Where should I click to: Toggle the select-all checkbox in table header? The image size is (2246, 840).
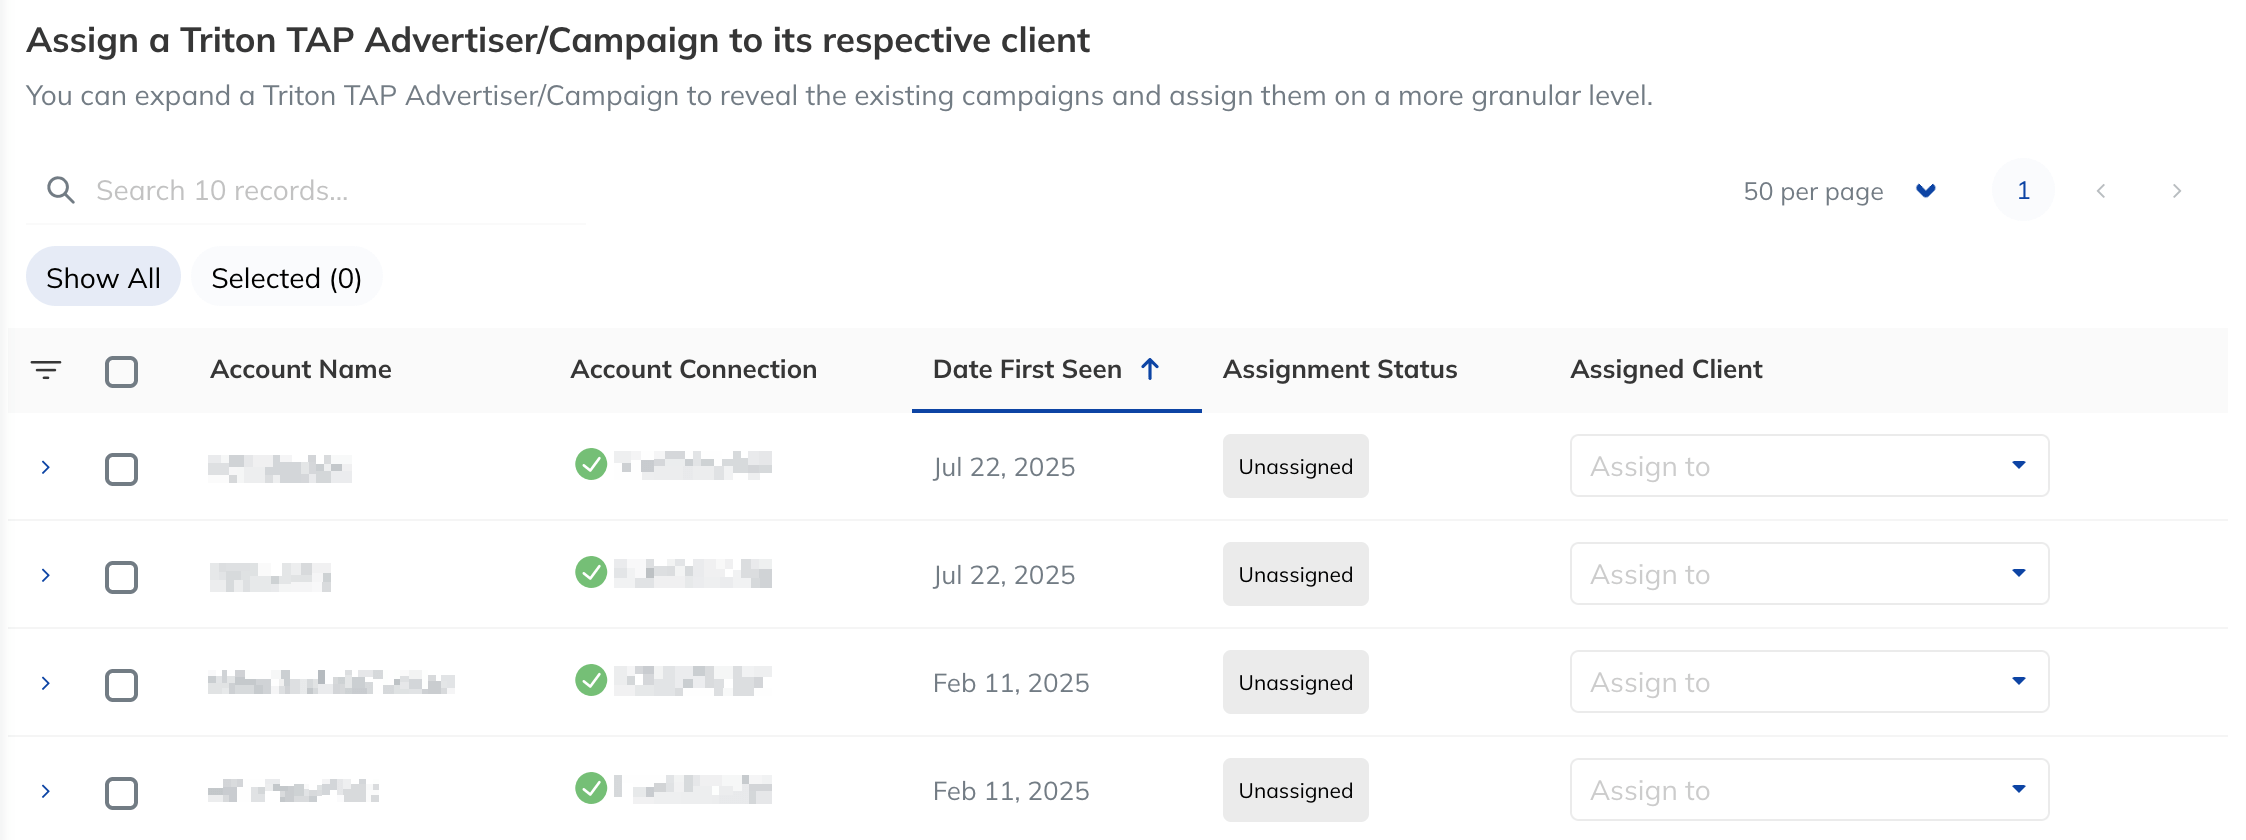coord(121,372)
